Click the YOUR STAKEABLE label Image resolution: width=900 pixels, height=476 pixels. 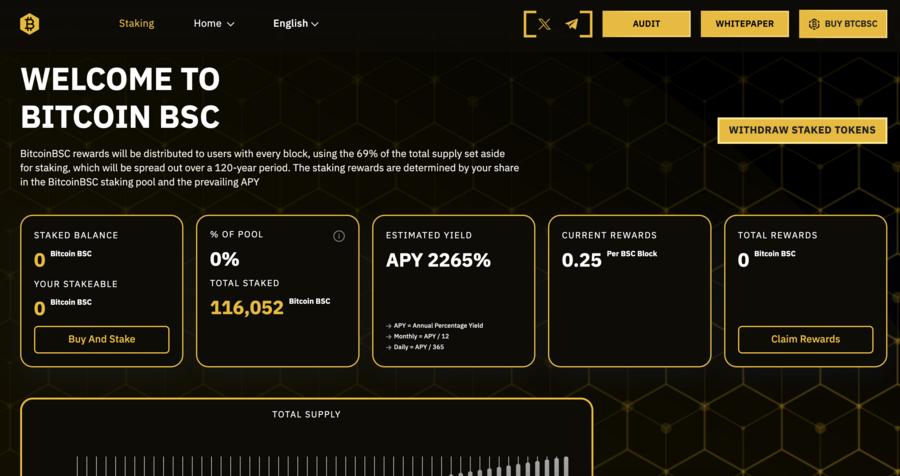pyautogui.click(x=75, y=284)
